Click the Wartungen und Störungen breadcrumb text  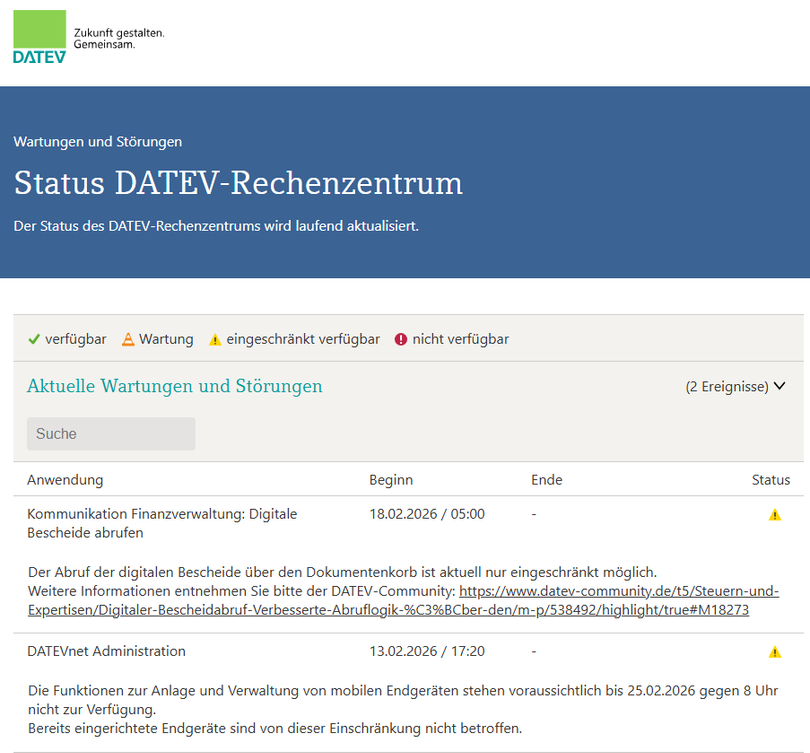tap(98, 142)
